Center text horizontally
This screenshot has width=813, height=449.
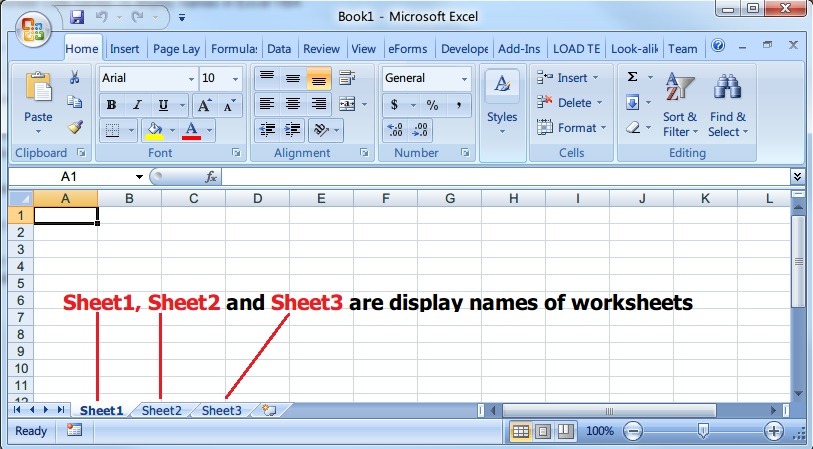tap(293, 104)
